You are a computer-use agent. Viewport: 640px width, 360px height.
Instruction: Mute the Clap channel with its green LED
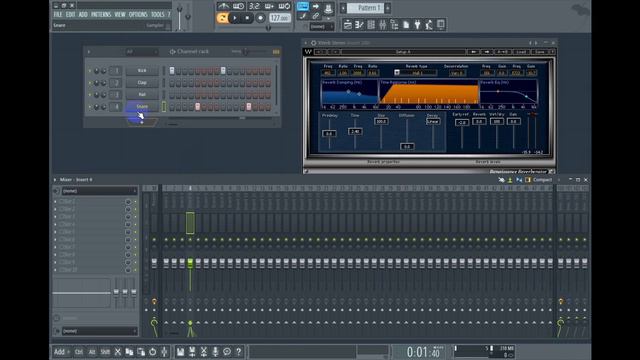(x=90, y=83)
